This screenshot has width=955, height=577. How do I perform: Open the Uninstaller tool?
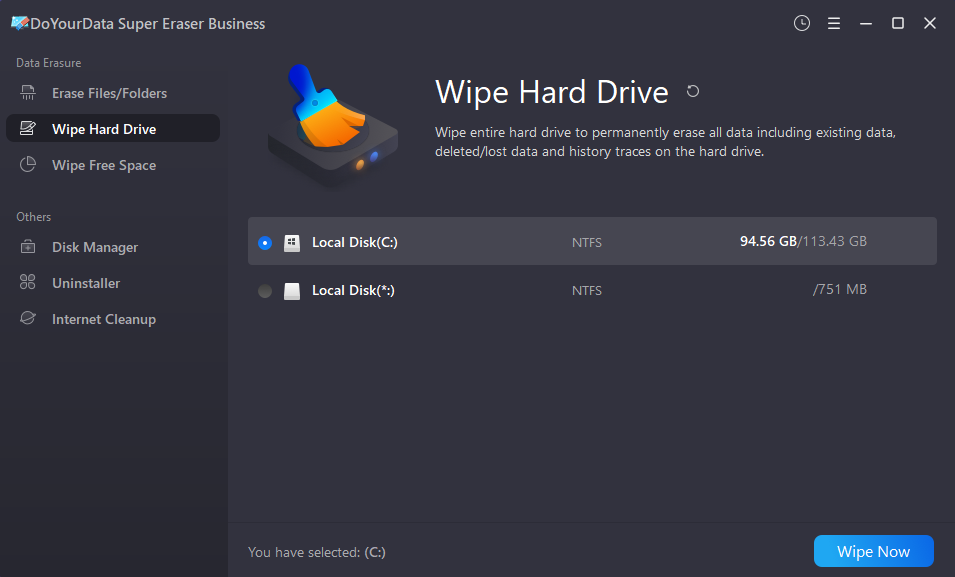click(113, 283)
